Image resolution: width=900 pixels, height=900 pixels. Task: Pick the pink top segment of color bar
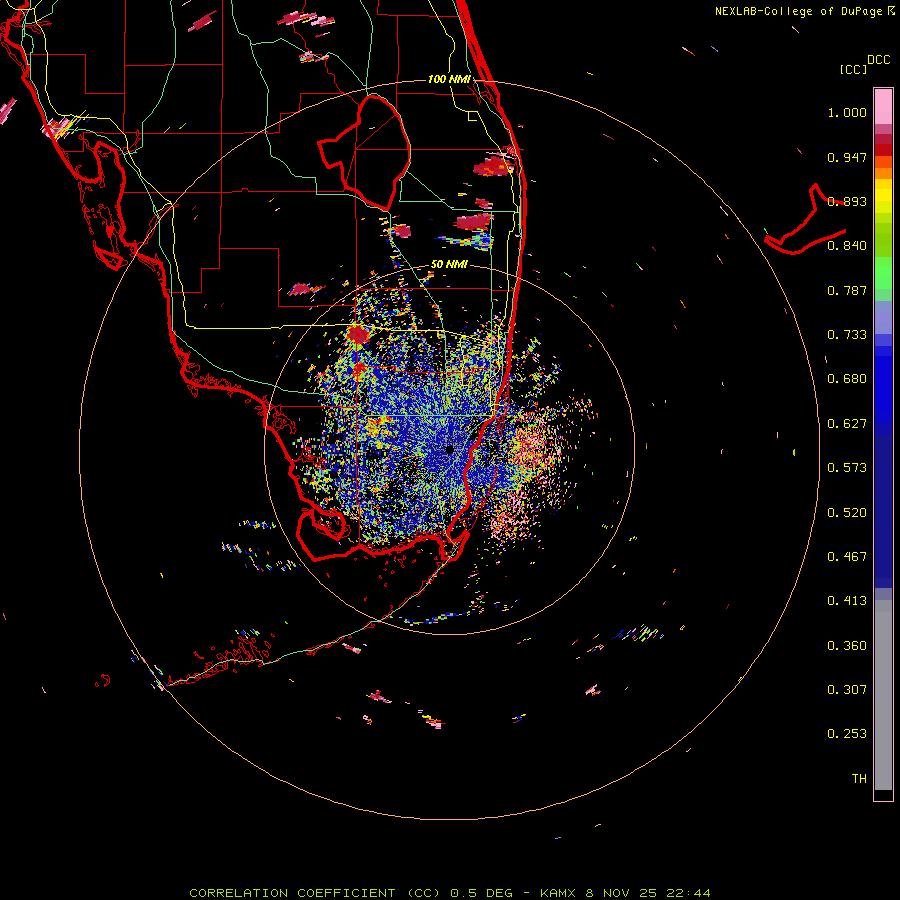coord(883,106)
